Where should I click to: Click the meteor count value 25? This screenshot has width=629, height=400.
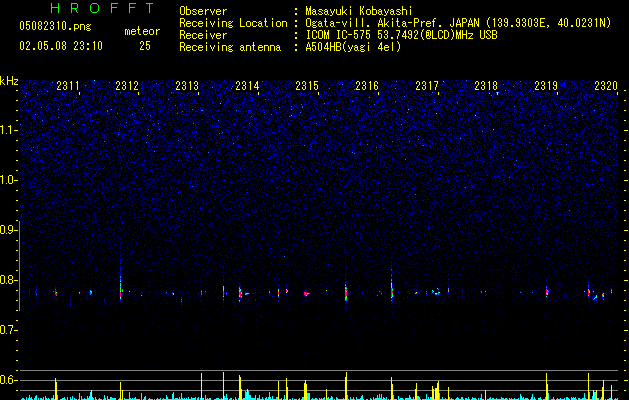tap(145, 46)
